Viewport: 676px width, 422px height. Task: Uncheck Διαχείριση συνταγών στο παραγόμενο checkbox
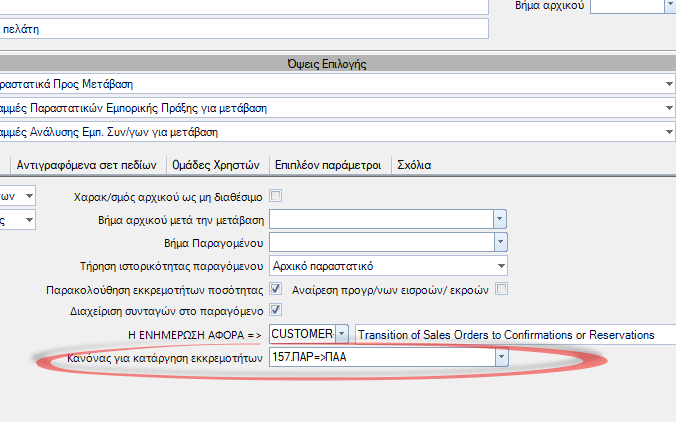(275, 309)
